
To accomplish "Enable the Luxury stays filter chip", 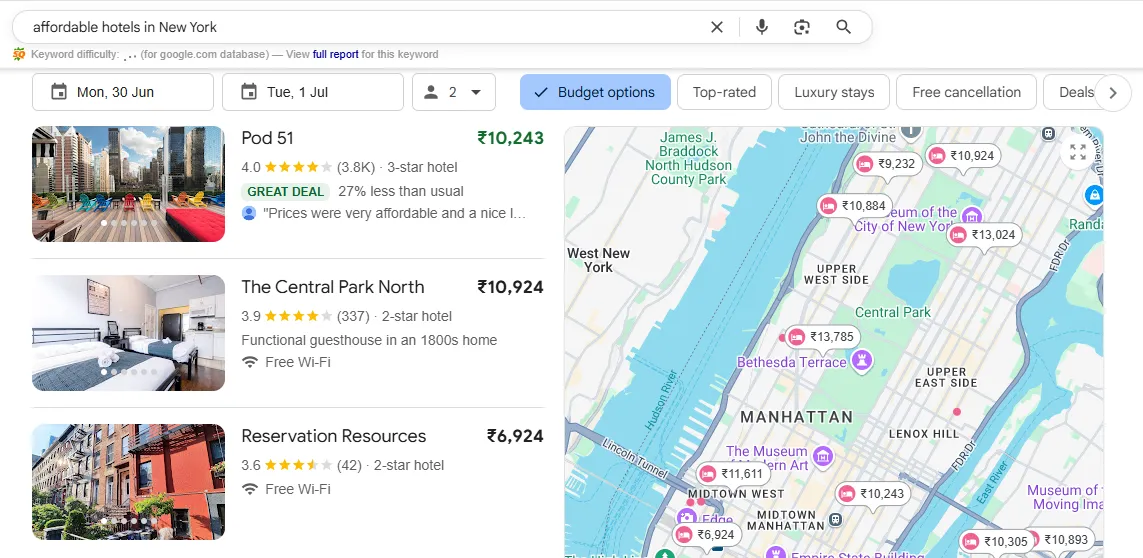I will (x=834, y=92).
